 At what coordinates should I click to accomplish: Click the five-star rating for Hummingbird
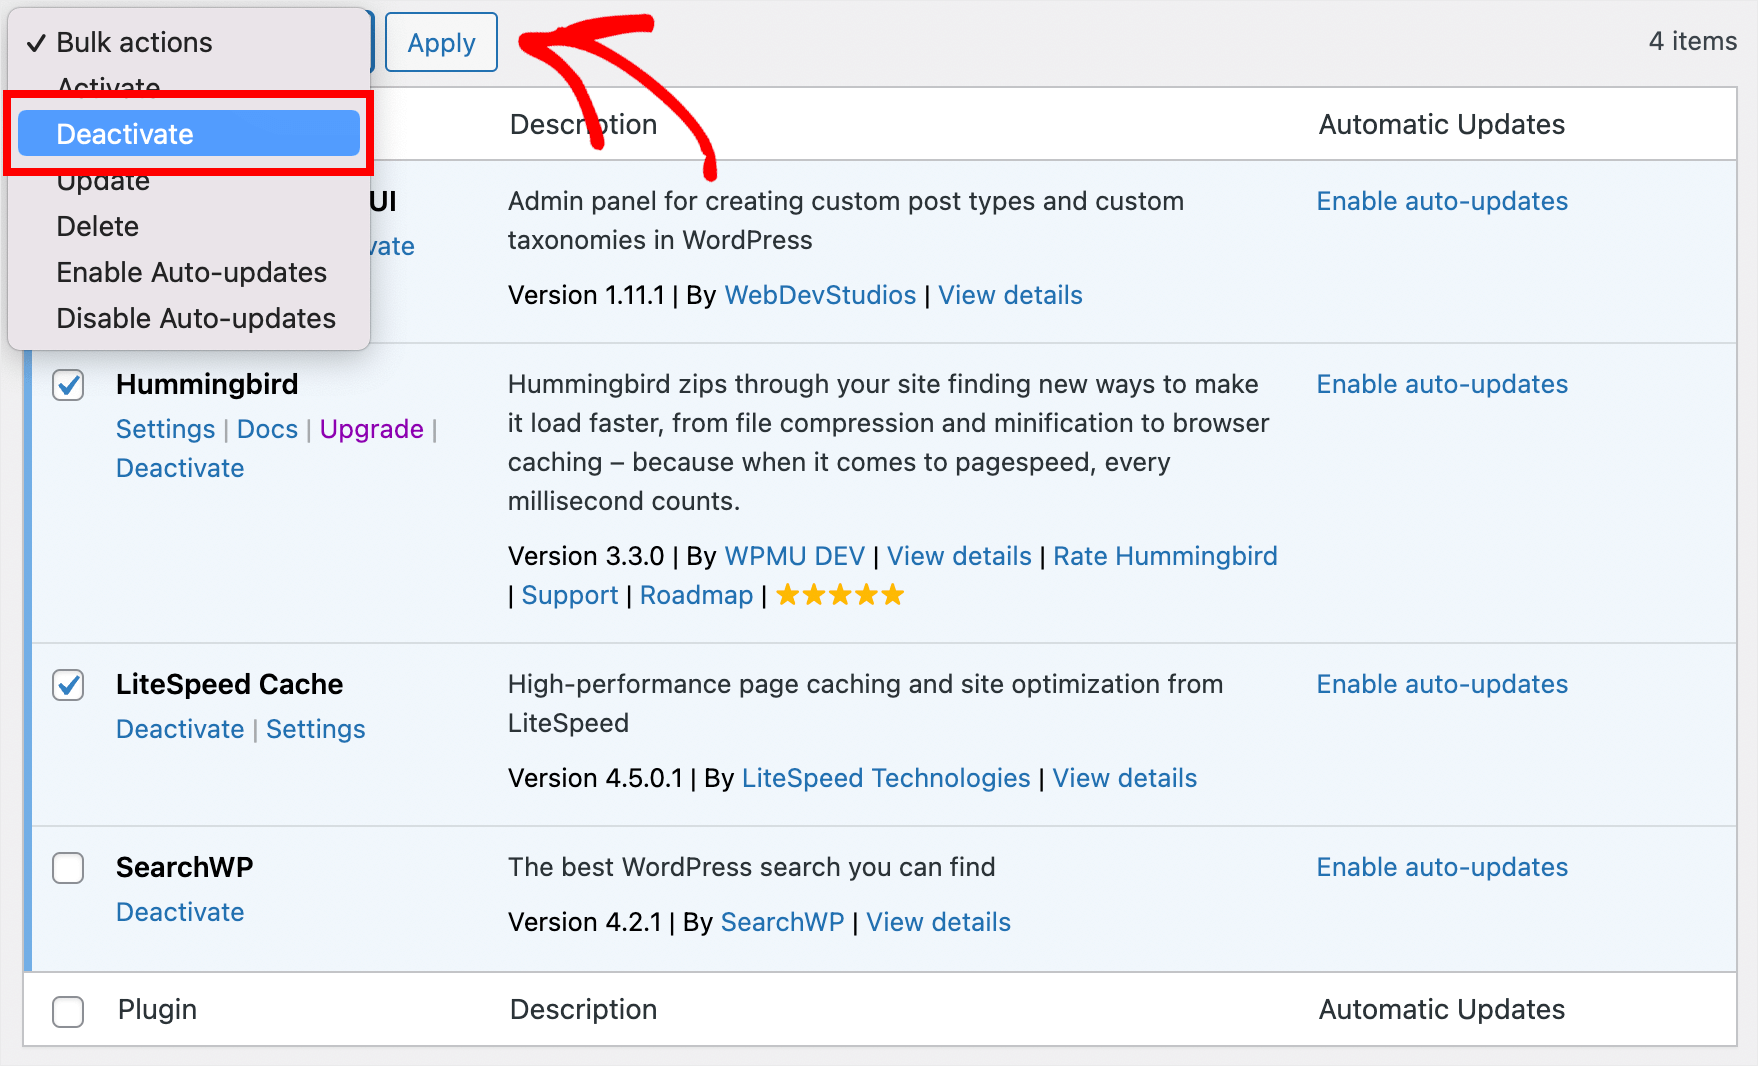839,594
